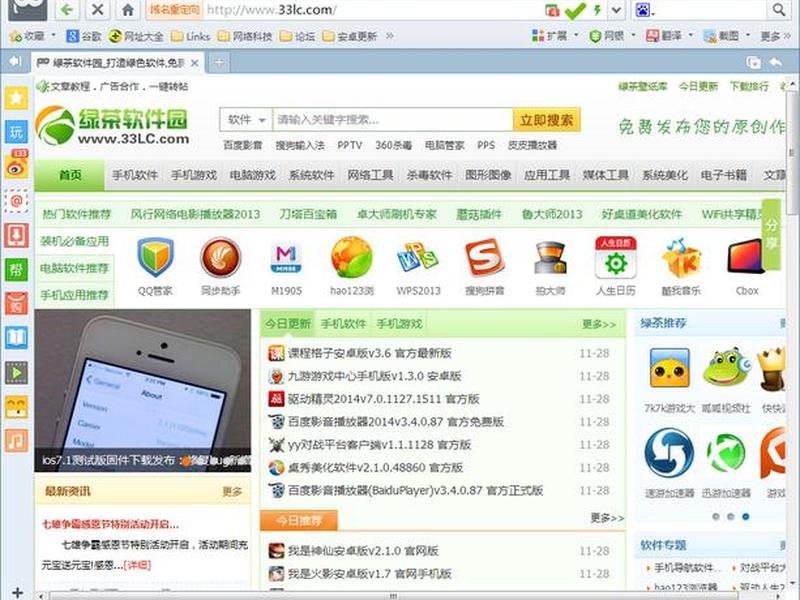This screenshot has height=600, width=800.
Task: Click the 搜狗拼音 S icon
Action: click(x=484, y=258)
